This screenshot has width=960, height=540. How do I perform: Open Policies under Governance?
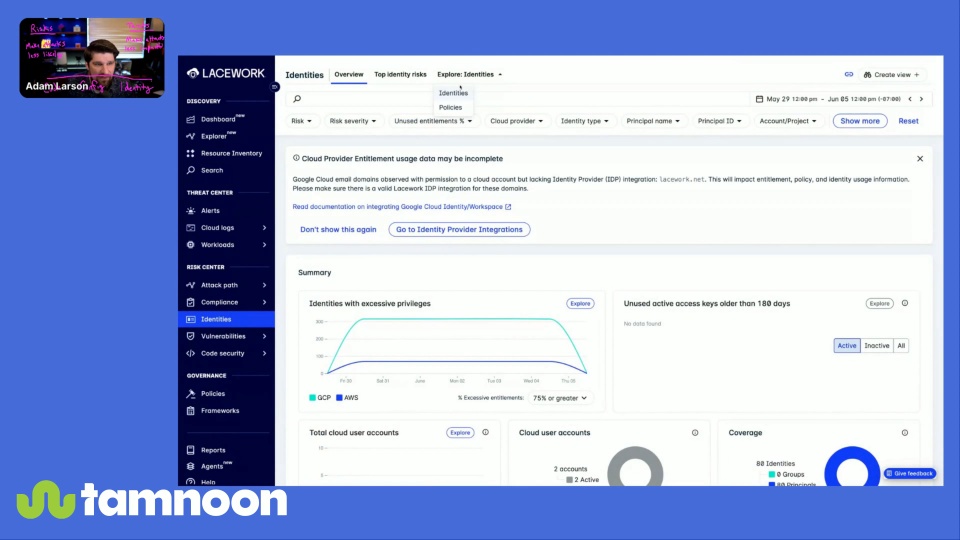tap(213, 394)
